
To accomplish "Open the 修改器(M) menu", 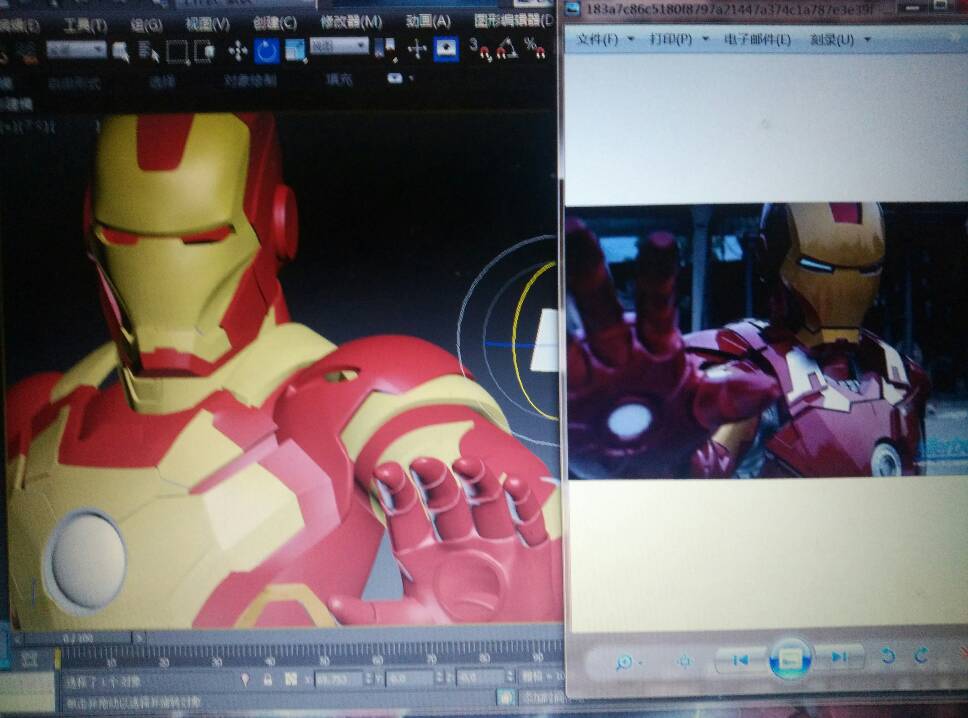I will tap(351, 22).
